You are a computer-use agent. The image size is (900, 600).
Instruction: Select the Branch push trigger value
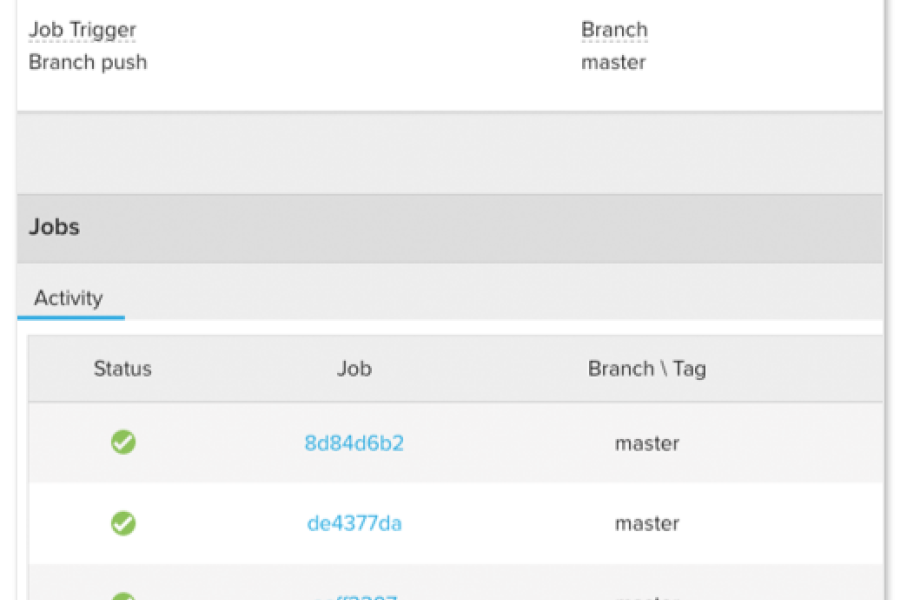tap(88, 62)
